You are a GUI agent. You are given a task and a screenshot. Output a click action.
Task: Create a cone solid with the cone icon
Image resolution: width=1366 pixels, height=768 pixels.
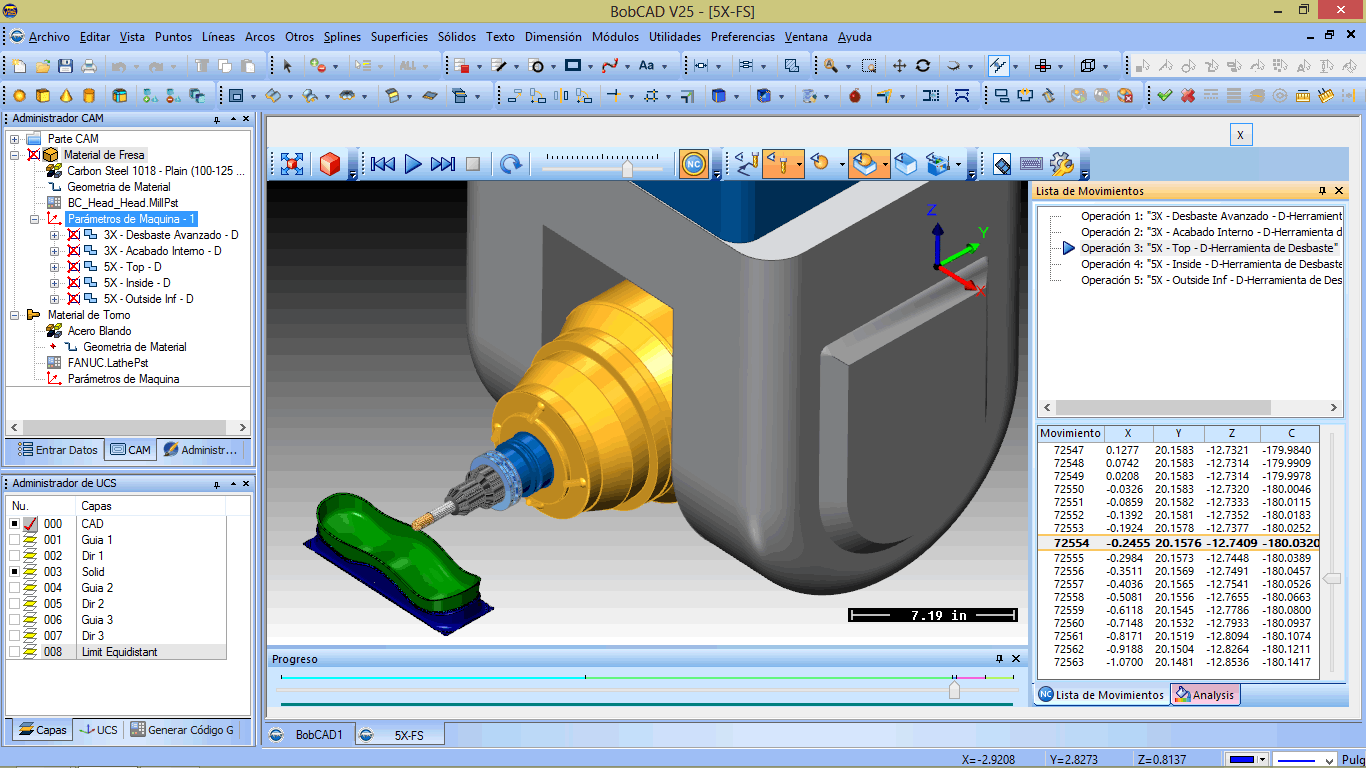(x=65, y=96)
